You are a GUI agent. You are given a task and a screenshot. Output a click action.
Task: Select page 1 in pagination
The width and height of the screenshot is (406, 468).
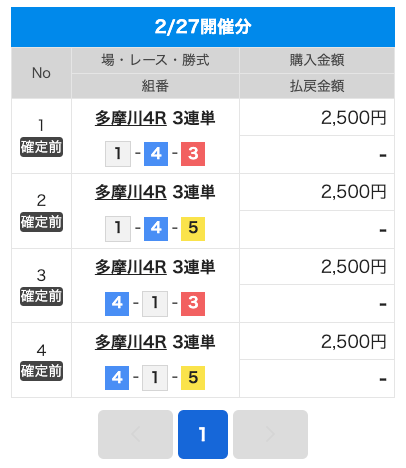203,434
